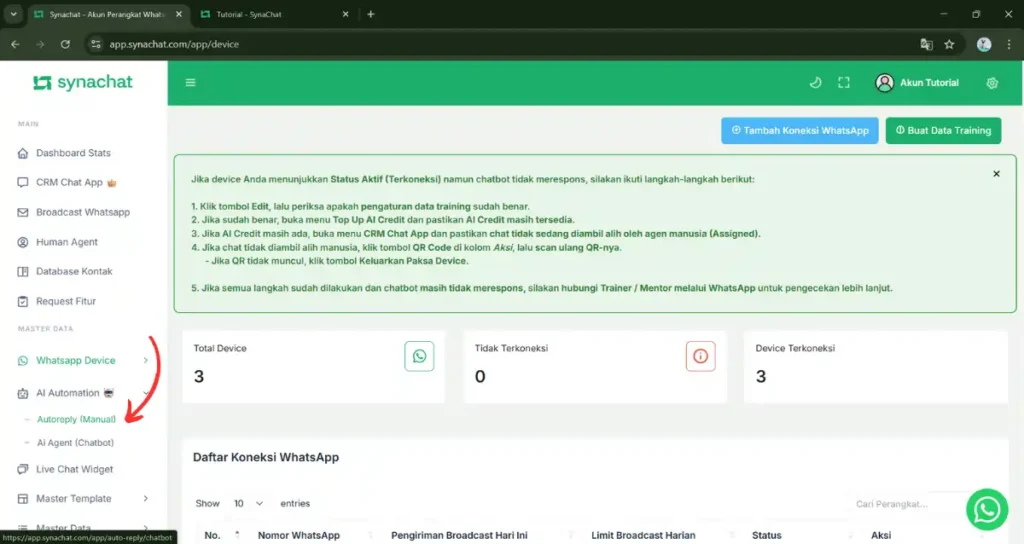Image resolution: width=1024 pixels, height=544 pixels.
Task: Expand Whatsapp Device chevron
Action: pyautogui.click(x=146, y=360)
